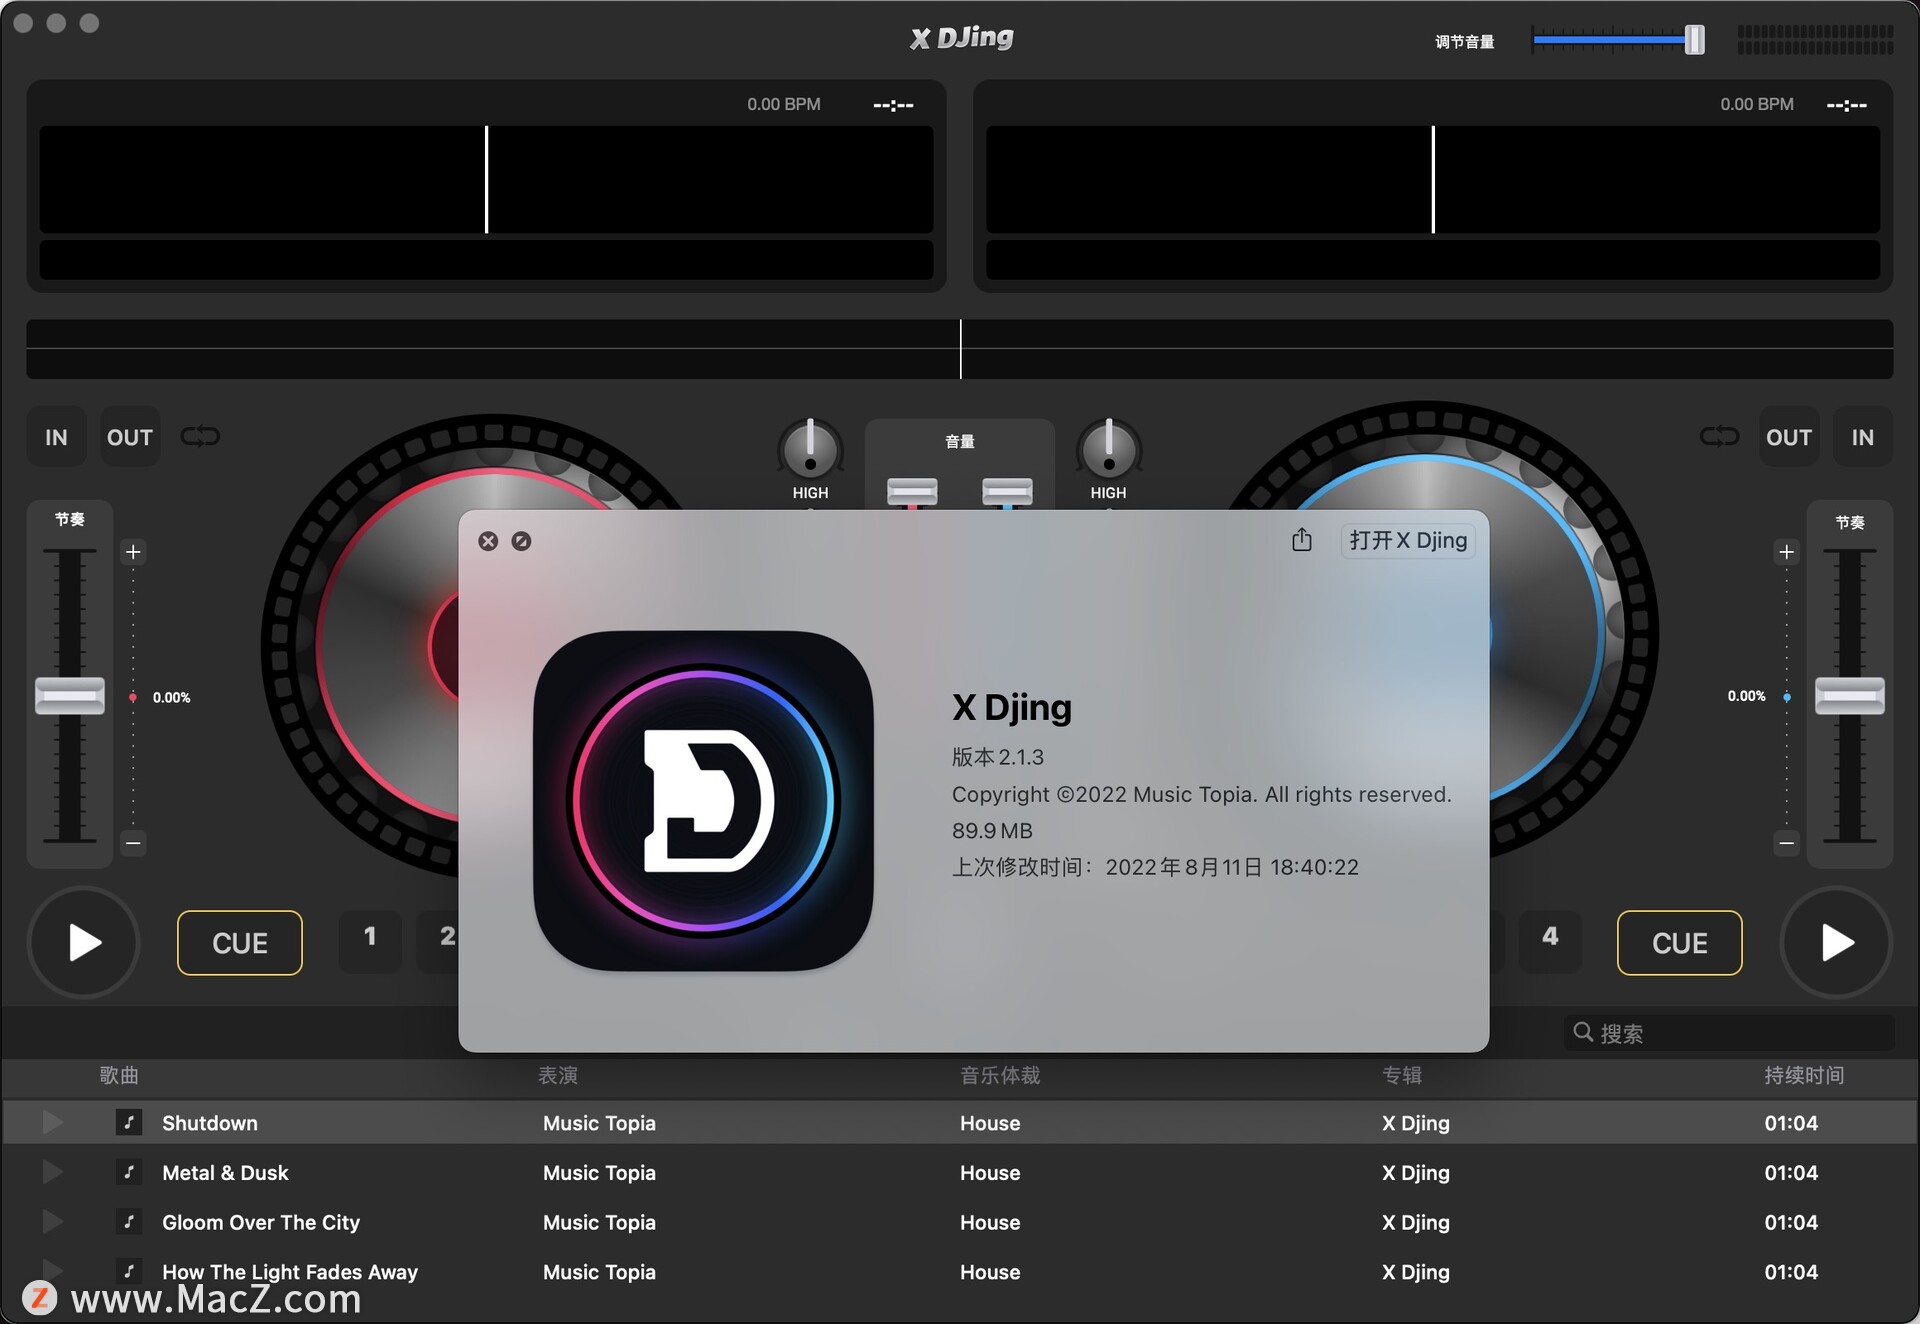This screenshot has height=1324, width=1920.
Task: Toggle OUT on the right deck
Action: tap(1789, 437)
